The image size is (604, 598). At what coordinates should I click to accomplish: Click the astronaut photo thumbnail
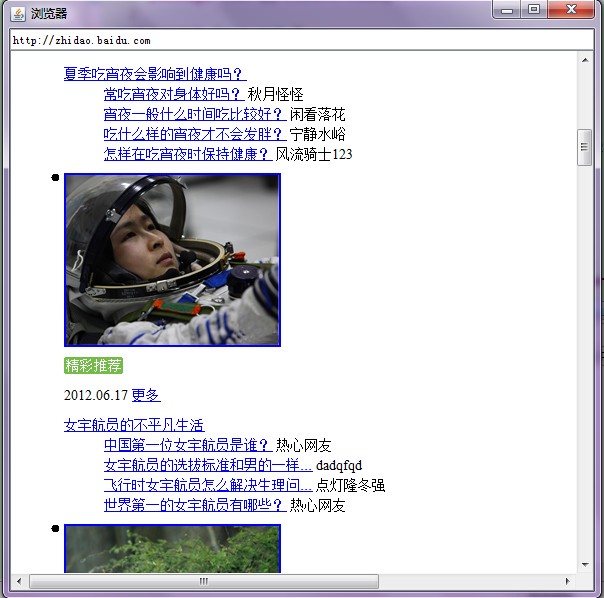172,260
